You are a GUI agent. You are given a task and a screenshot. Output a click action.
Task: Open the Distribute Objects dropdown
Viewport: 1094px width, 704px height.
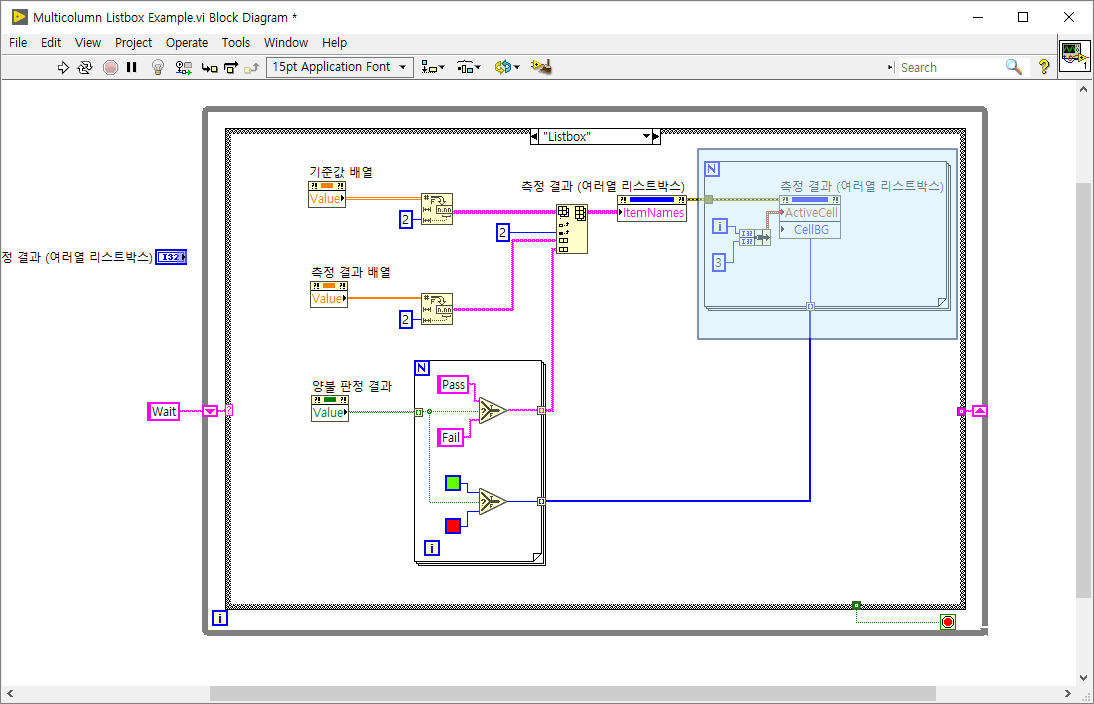pos(469,68)
